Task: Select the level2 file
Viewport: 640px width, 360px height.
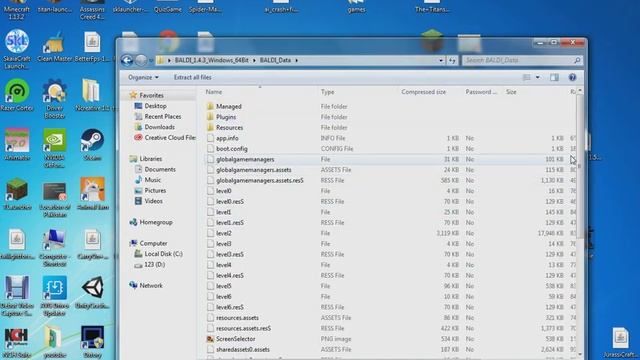Action: (224, 233)
